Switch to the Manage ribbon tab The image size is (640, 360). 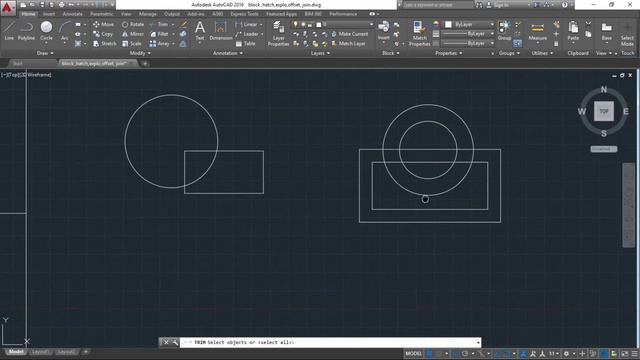(148, 14)
